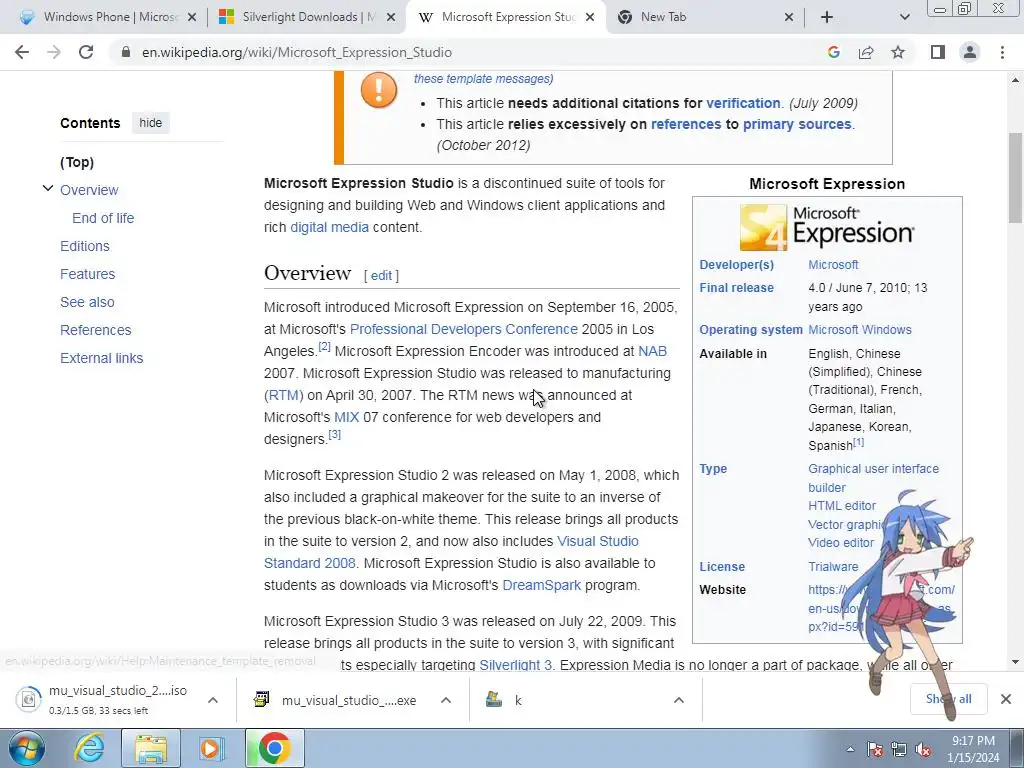Edit the Overview section
The width and height of the screenshot is (1024, 768).
tap(381, 276)
